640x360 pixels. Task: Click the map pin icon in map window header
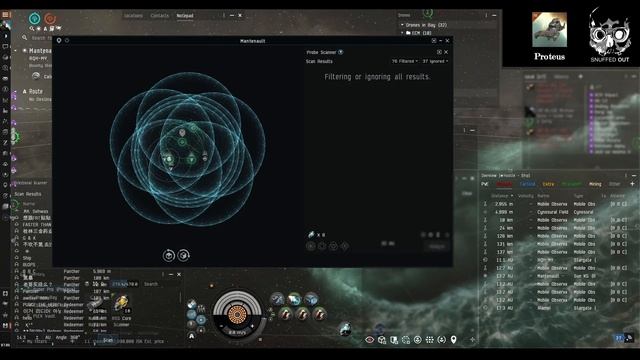59,40
